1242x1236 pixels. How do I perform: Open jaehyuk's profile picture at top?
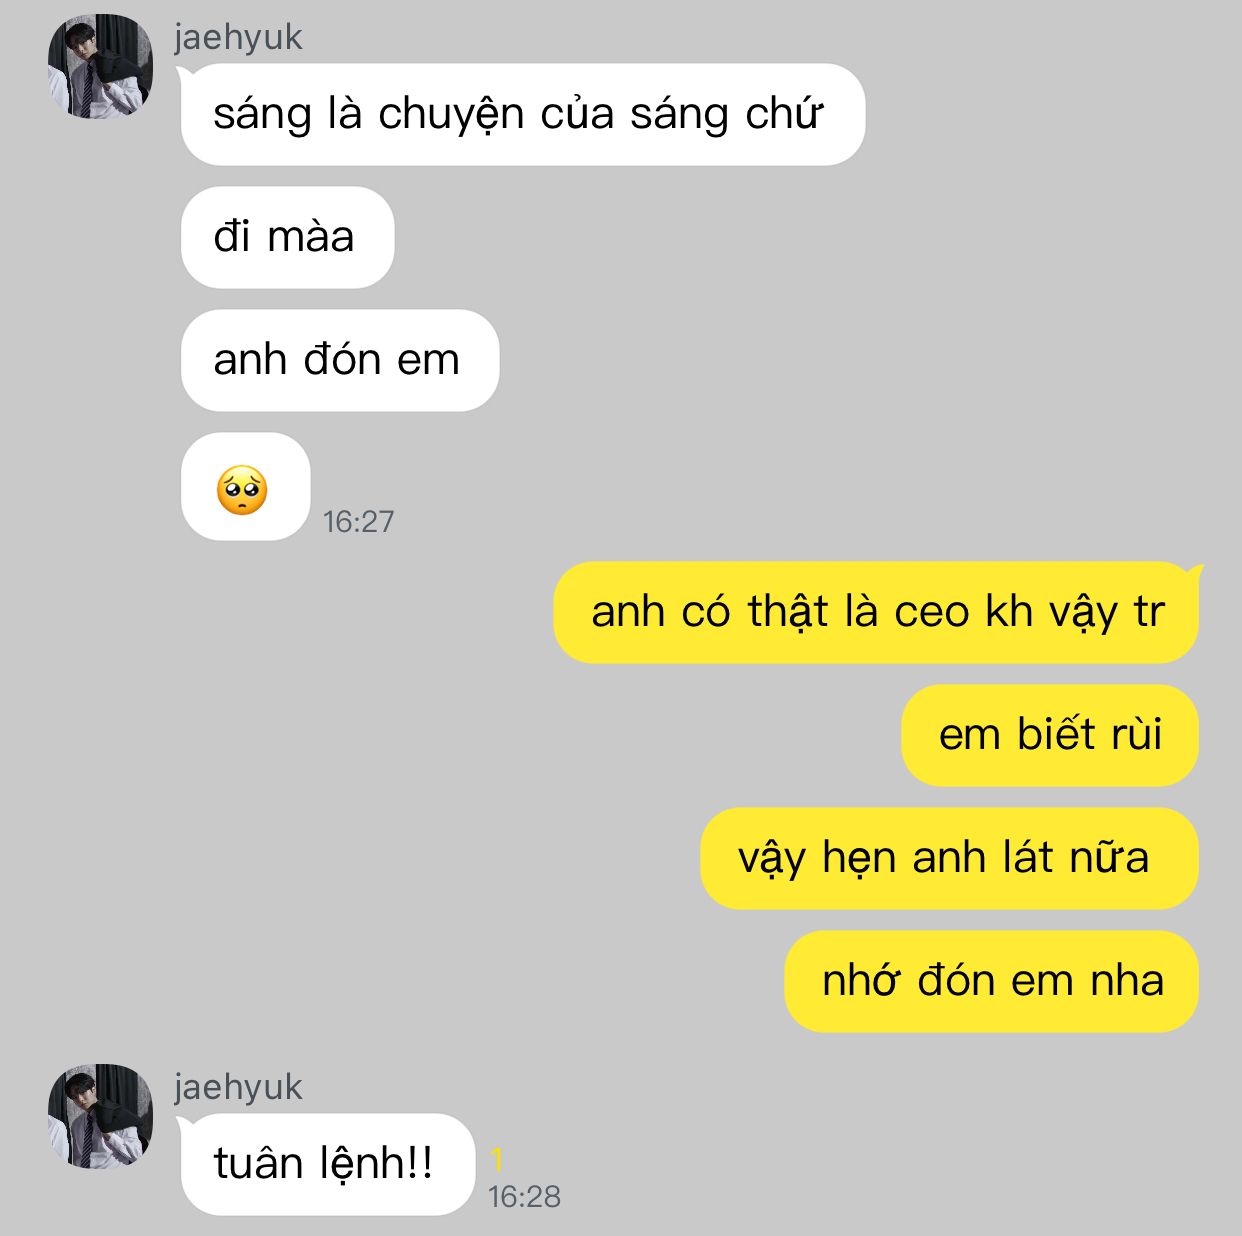tap(100, 66)
